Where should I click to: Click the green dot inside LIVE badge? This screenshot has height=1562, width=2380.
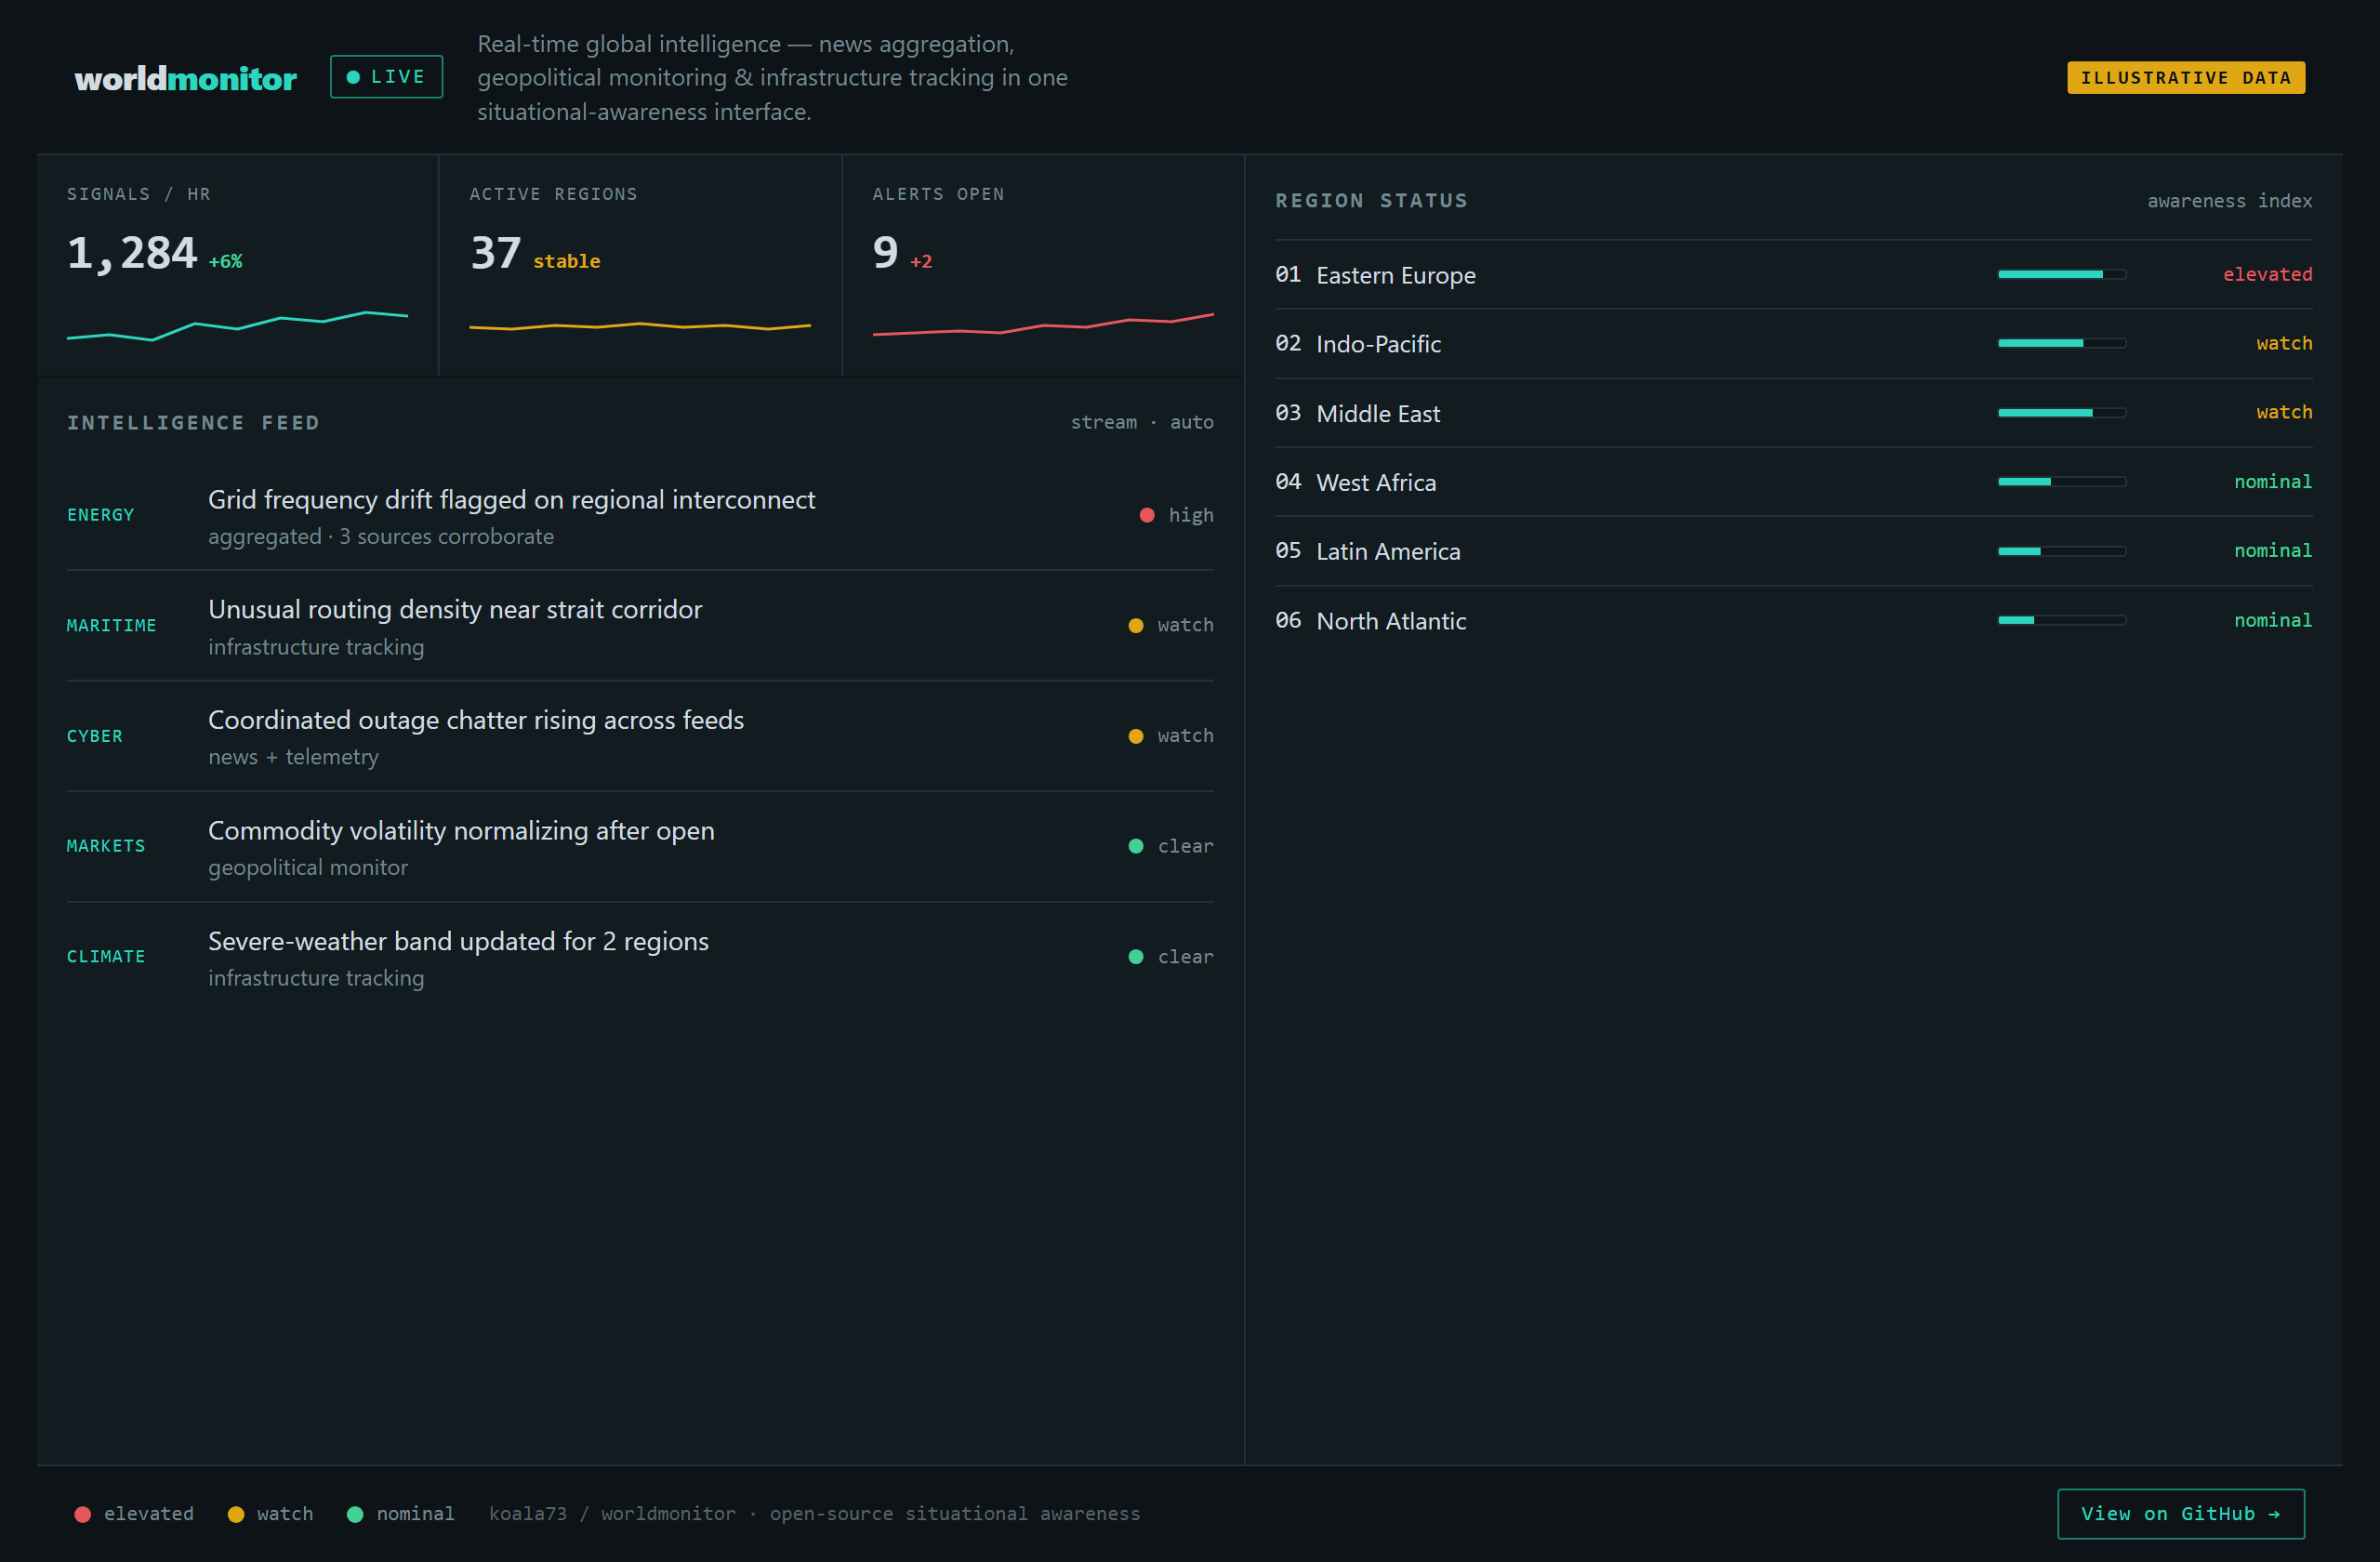point(353,77)
